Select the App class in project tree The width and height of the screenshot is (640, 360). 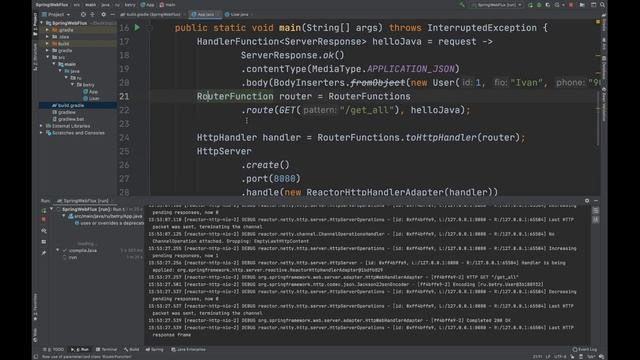point(90,92)
